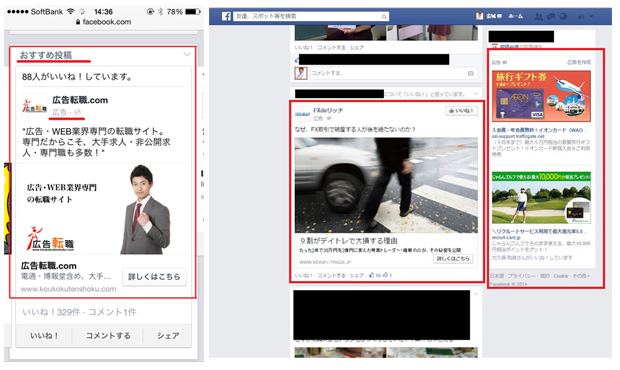The width and height of the screenshot is (620, 370).
Task: Tap 88人がいいね！しています。 text on mobile
Action: coord(77,77)
